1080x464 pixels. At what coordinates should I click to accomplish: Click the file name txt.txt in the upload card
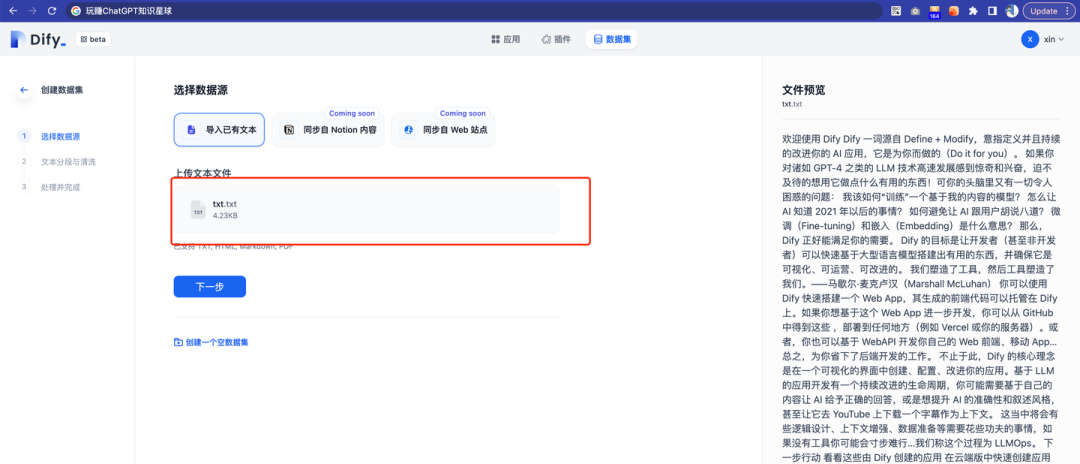(x=225, y=204)
